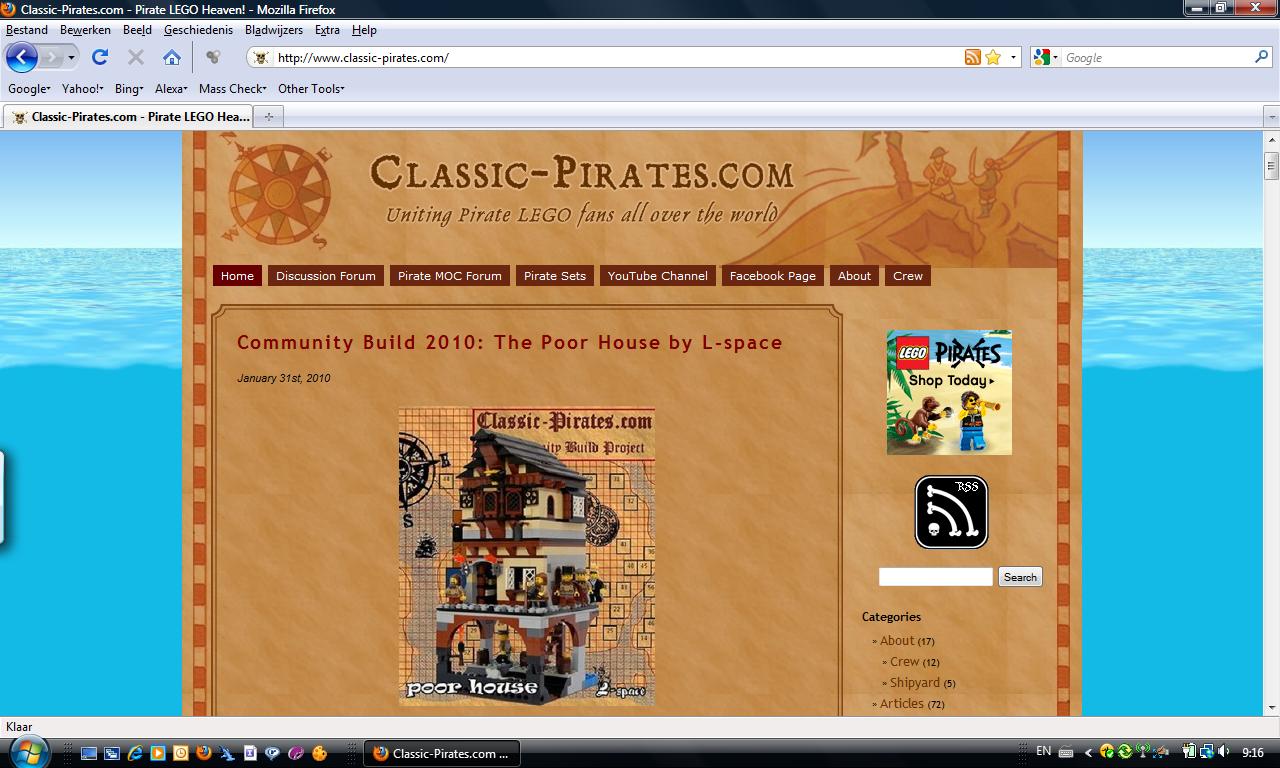Viewport: 1280px width, 768px height.
Task: Open the back/forward history dropdown arrow
Action: click(x=71, y=58)
